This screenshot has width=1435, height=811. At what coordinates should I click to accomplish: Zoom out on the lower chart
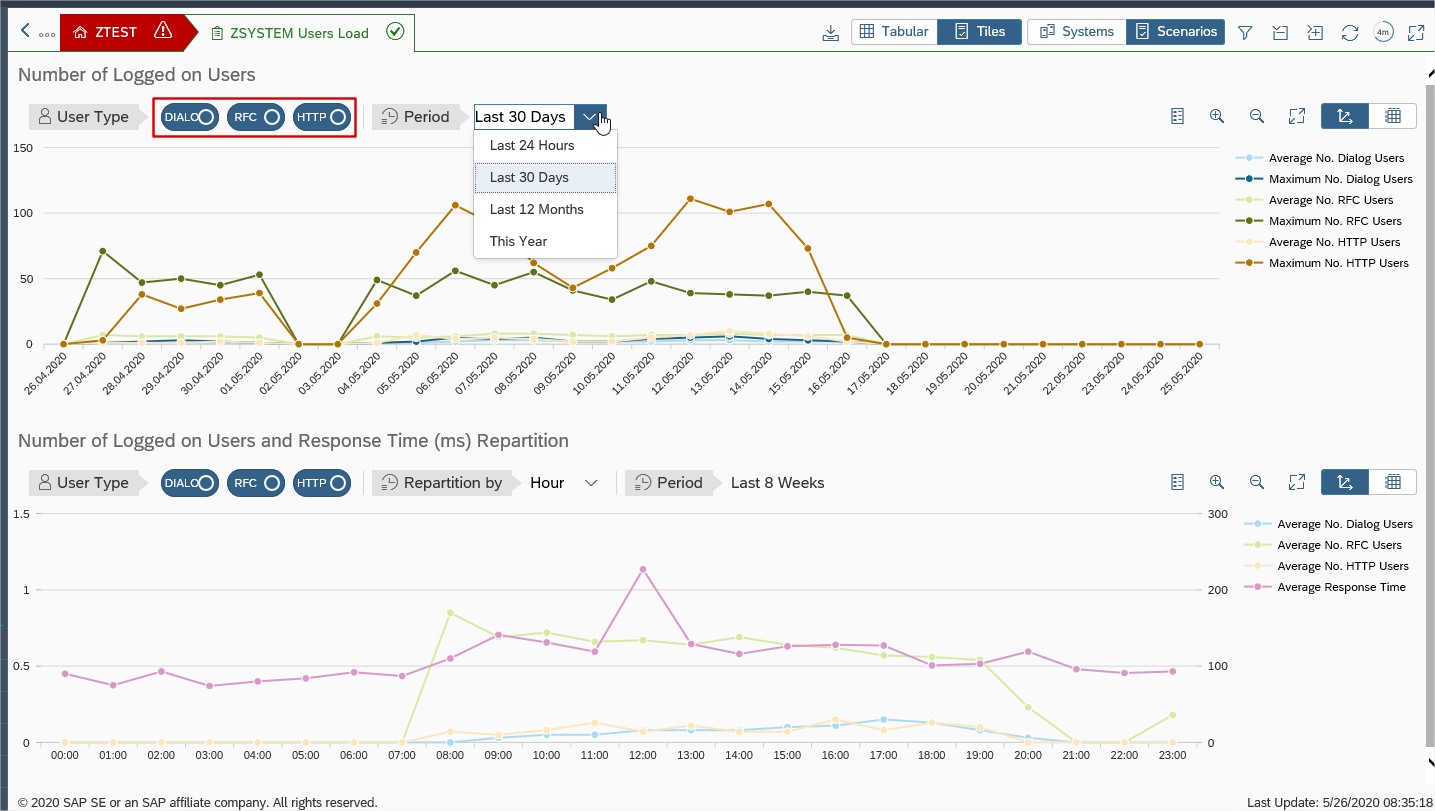1257,482
